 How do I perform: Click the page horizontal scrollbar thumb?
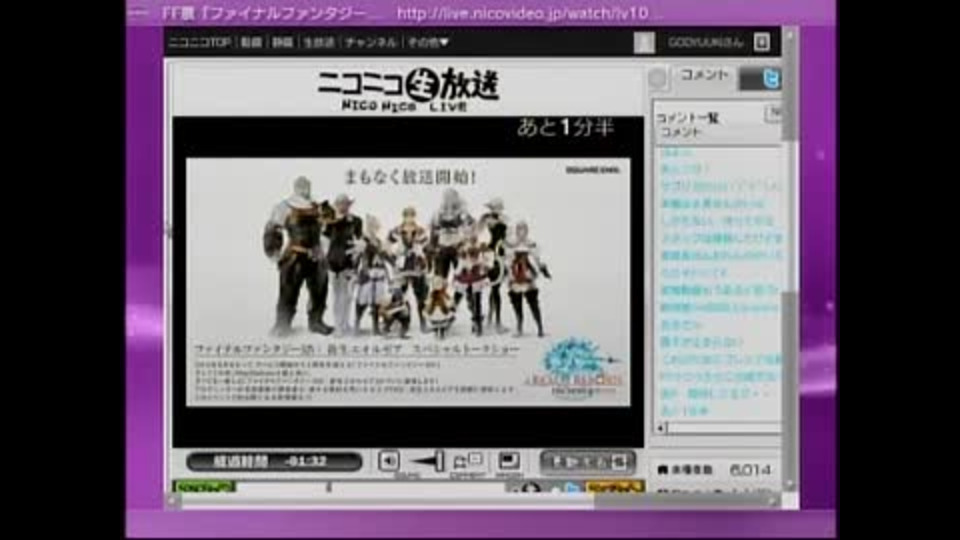[x=680, y=501]
